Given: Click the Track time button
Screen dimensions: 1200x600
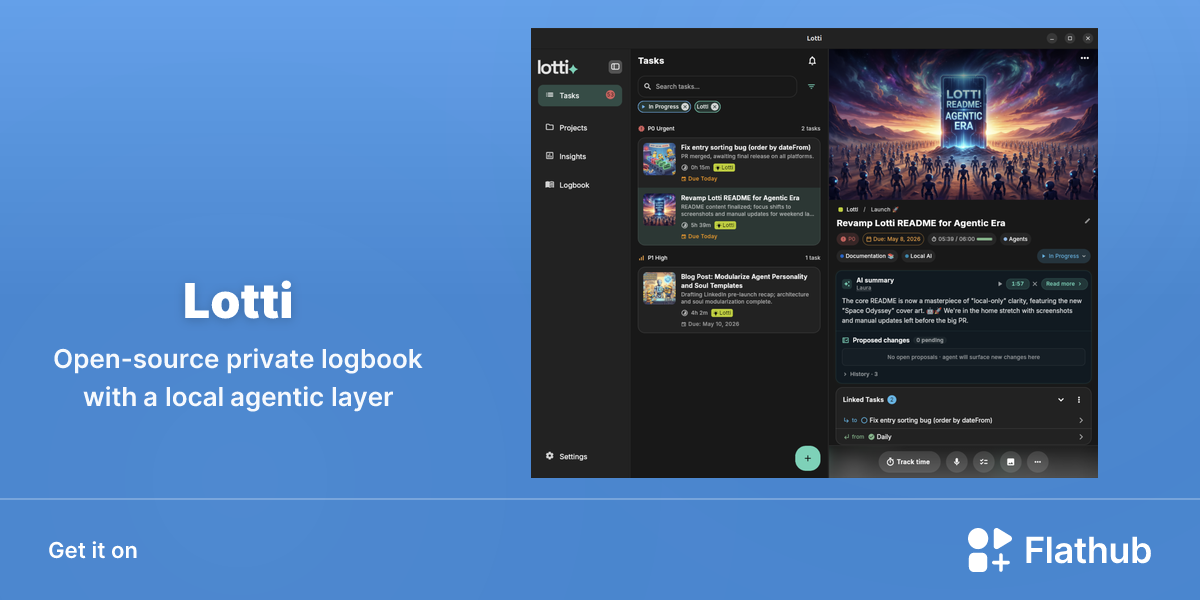Looking at the screenshot, I should click(x=909, y=462).
